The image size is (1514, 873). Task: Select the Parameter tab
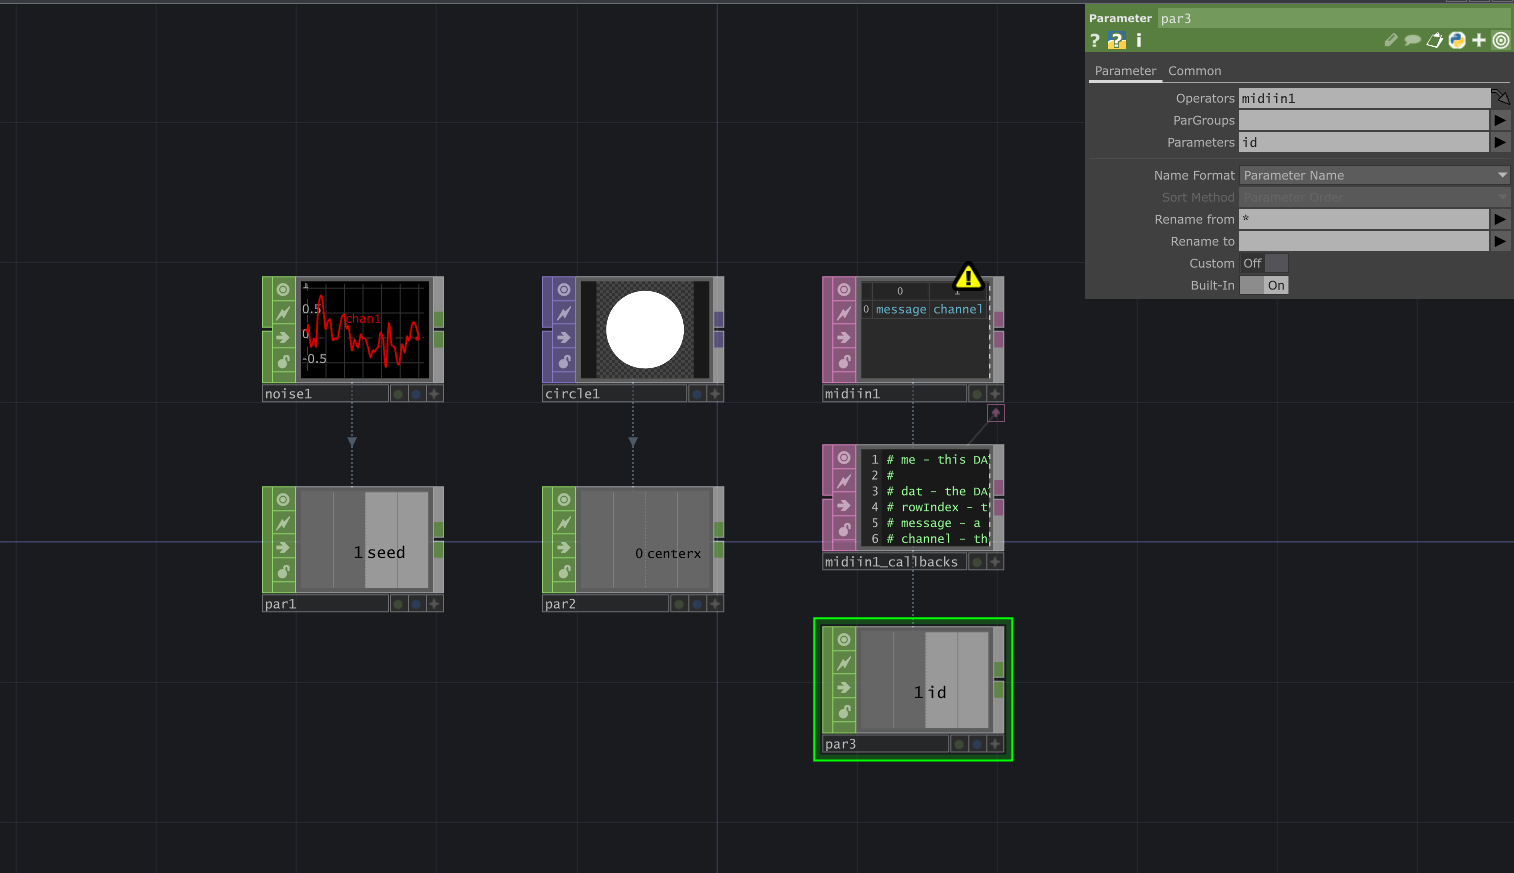point(1125,70)
